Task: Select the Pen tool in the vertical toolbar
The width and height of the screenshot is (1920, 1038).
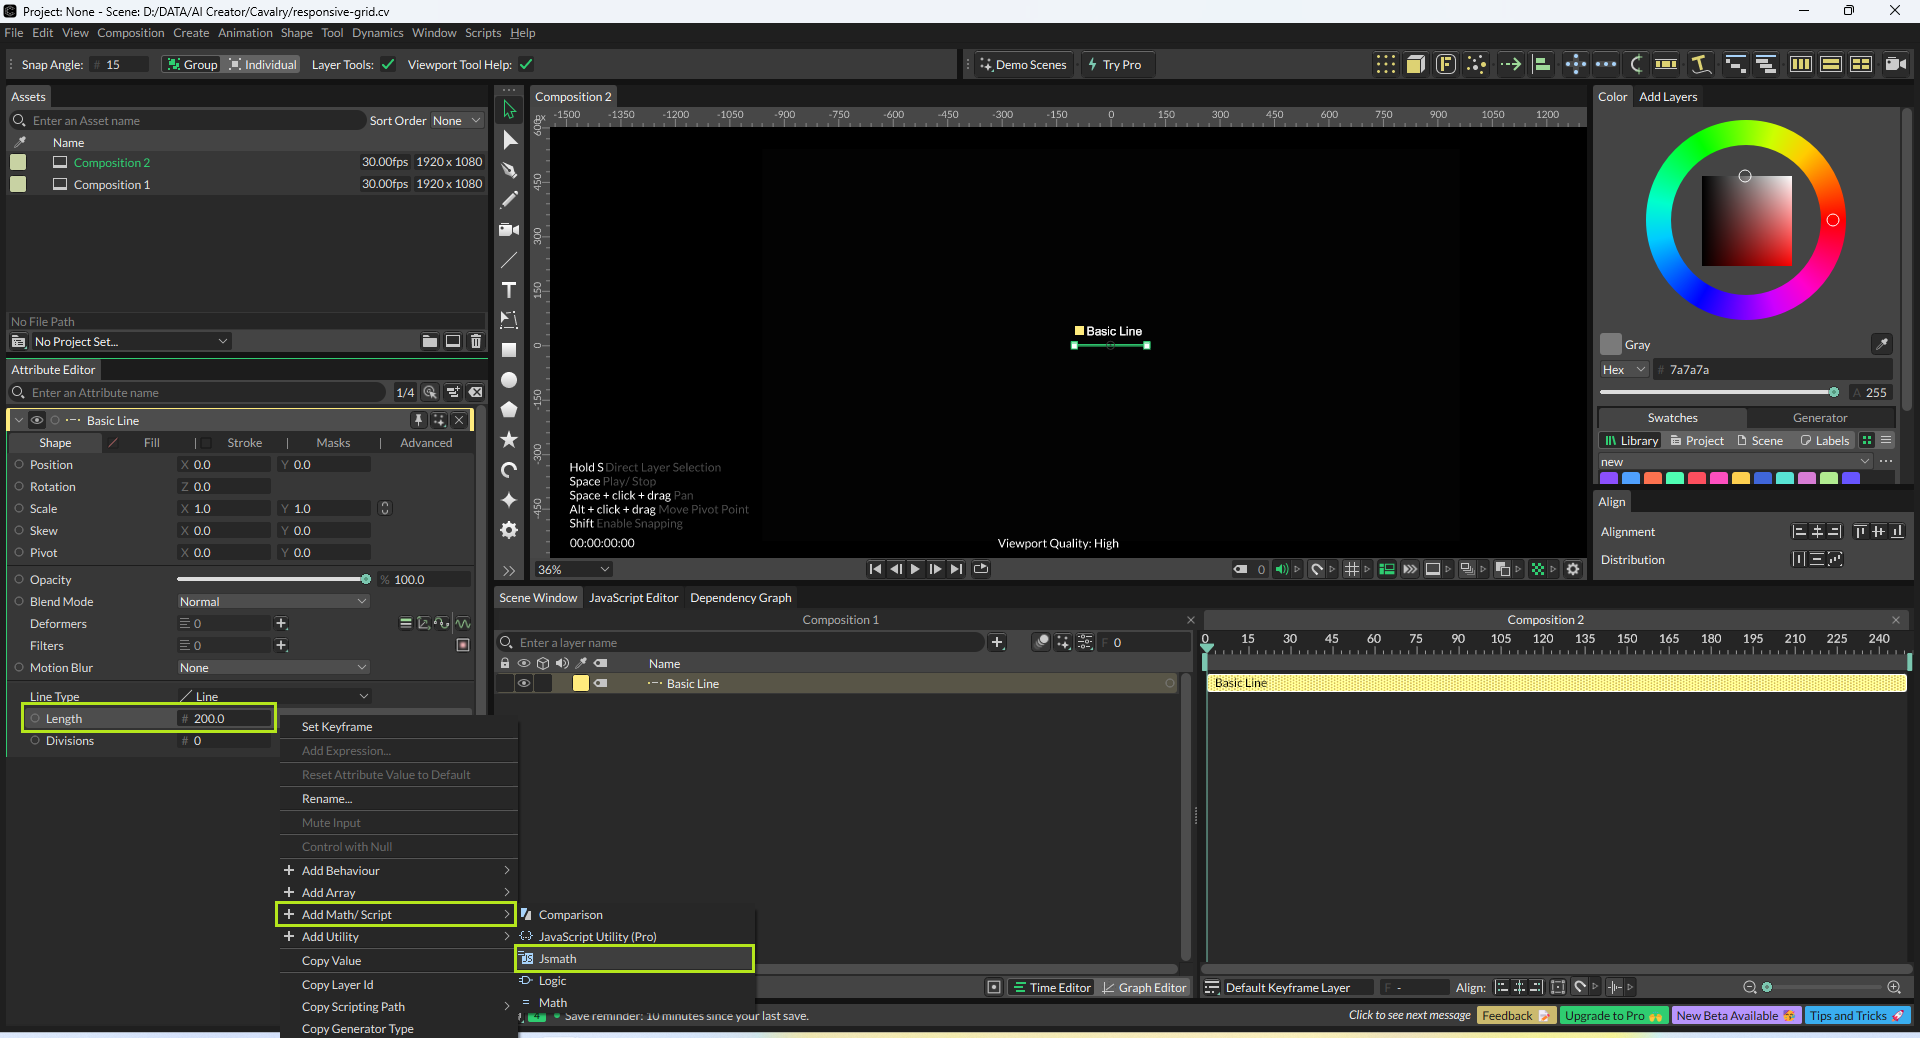Action: tap(509, 170)
